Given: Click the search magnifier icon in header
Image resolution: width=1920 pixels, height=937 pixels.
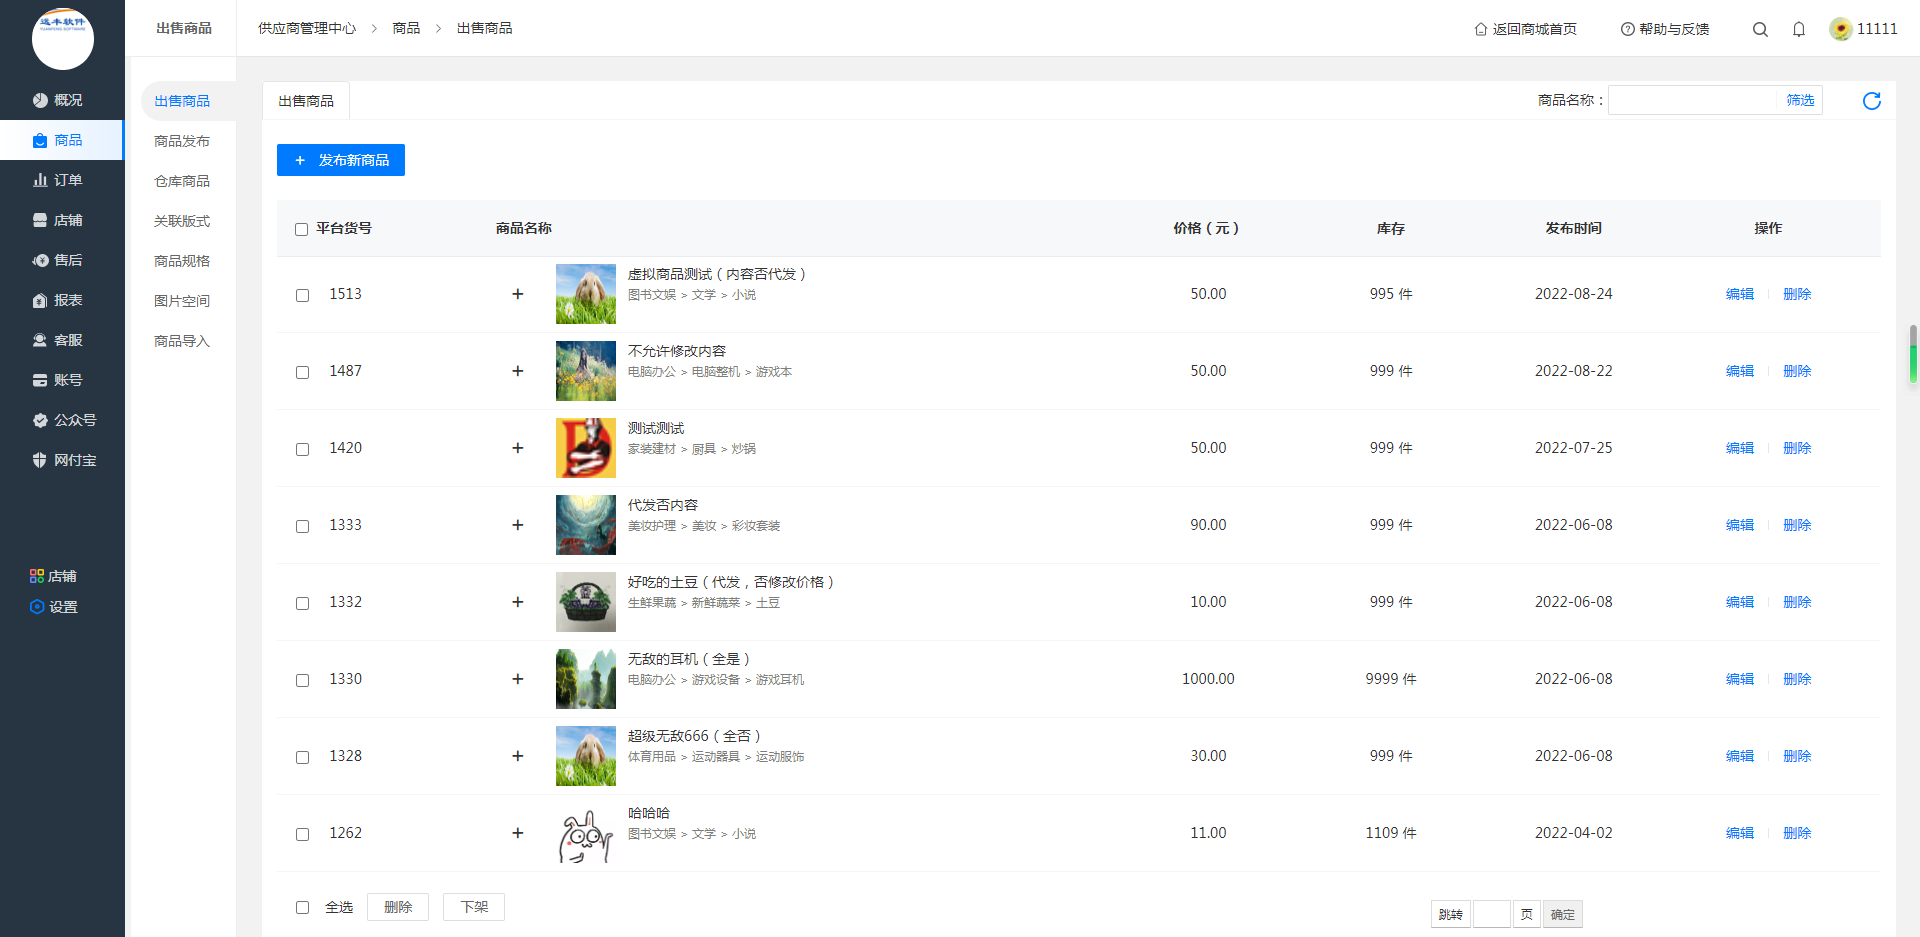Looking at the screenshot, I should click(x=1760, y=29).
